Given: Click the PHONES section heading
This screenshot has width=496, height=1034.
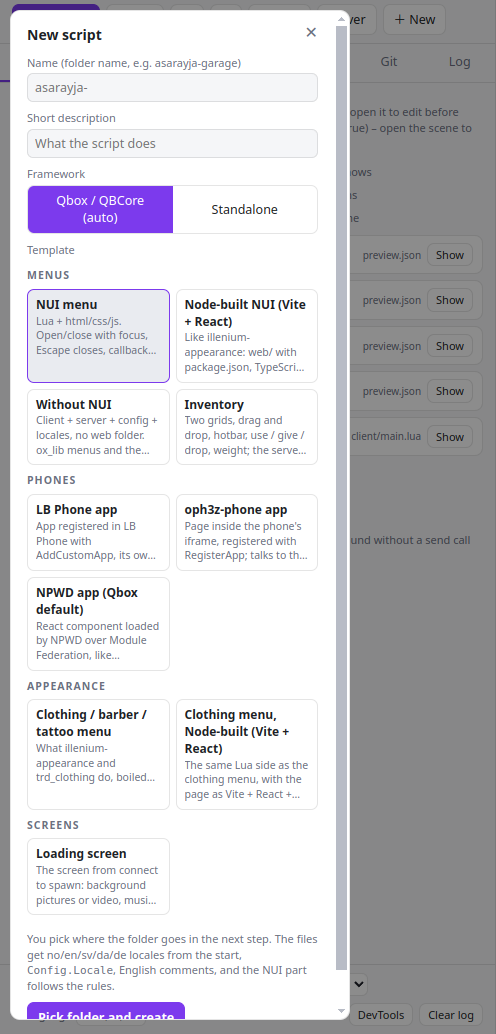Looking at the screenshot, I should pyautogui.click(x=51, y=480).
